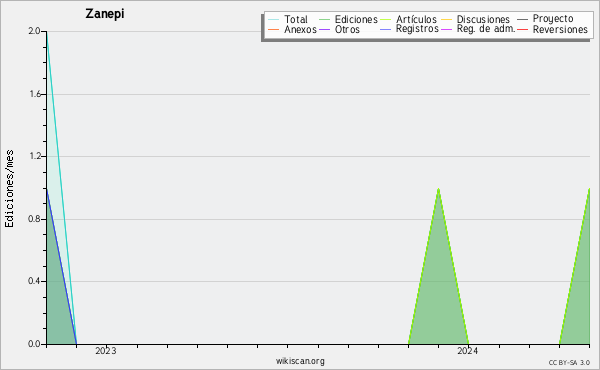Select the 'Proyecto' legend label
Viewport: 600px width, 370px height.
pos(553,19)
